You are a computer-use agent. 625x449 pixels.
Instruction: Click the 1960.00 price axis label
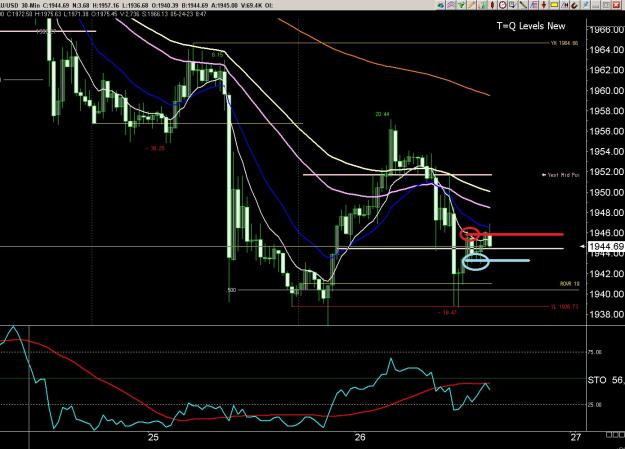pyautogui.click(x=607, y=91)
